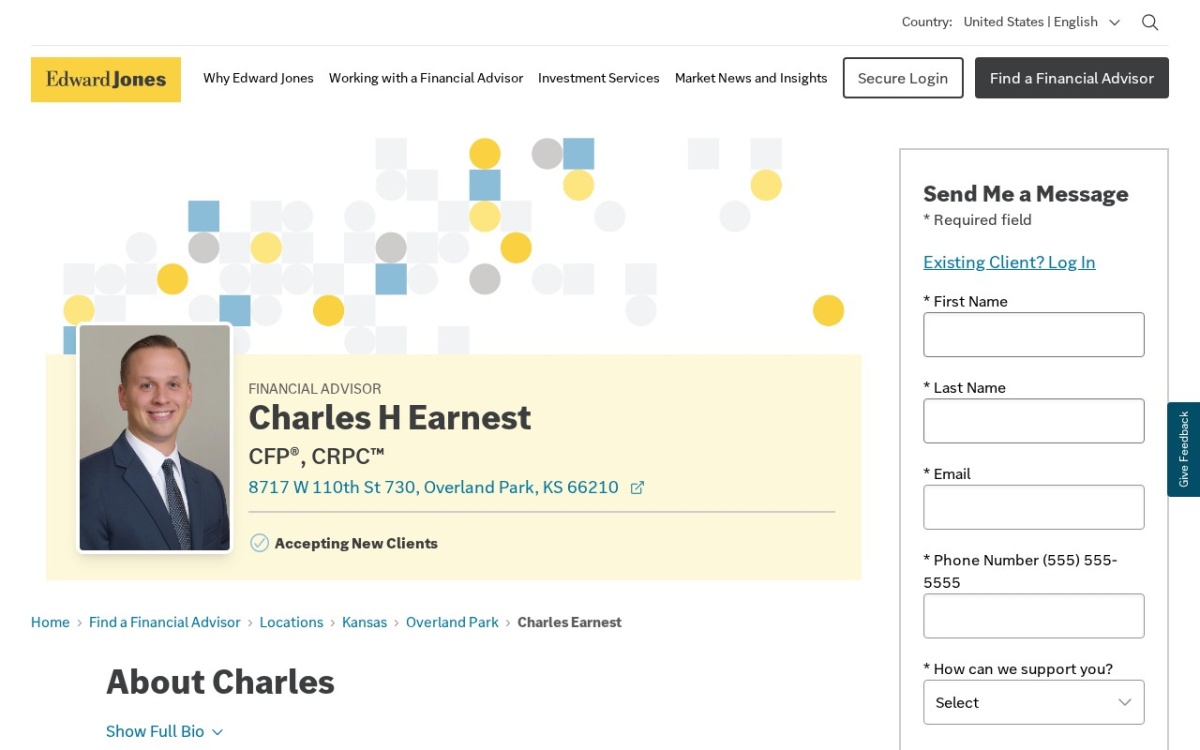This screenshot has width=1200, height=750.
Task: Open Market News and Insights menu
Action: [751, 78]
